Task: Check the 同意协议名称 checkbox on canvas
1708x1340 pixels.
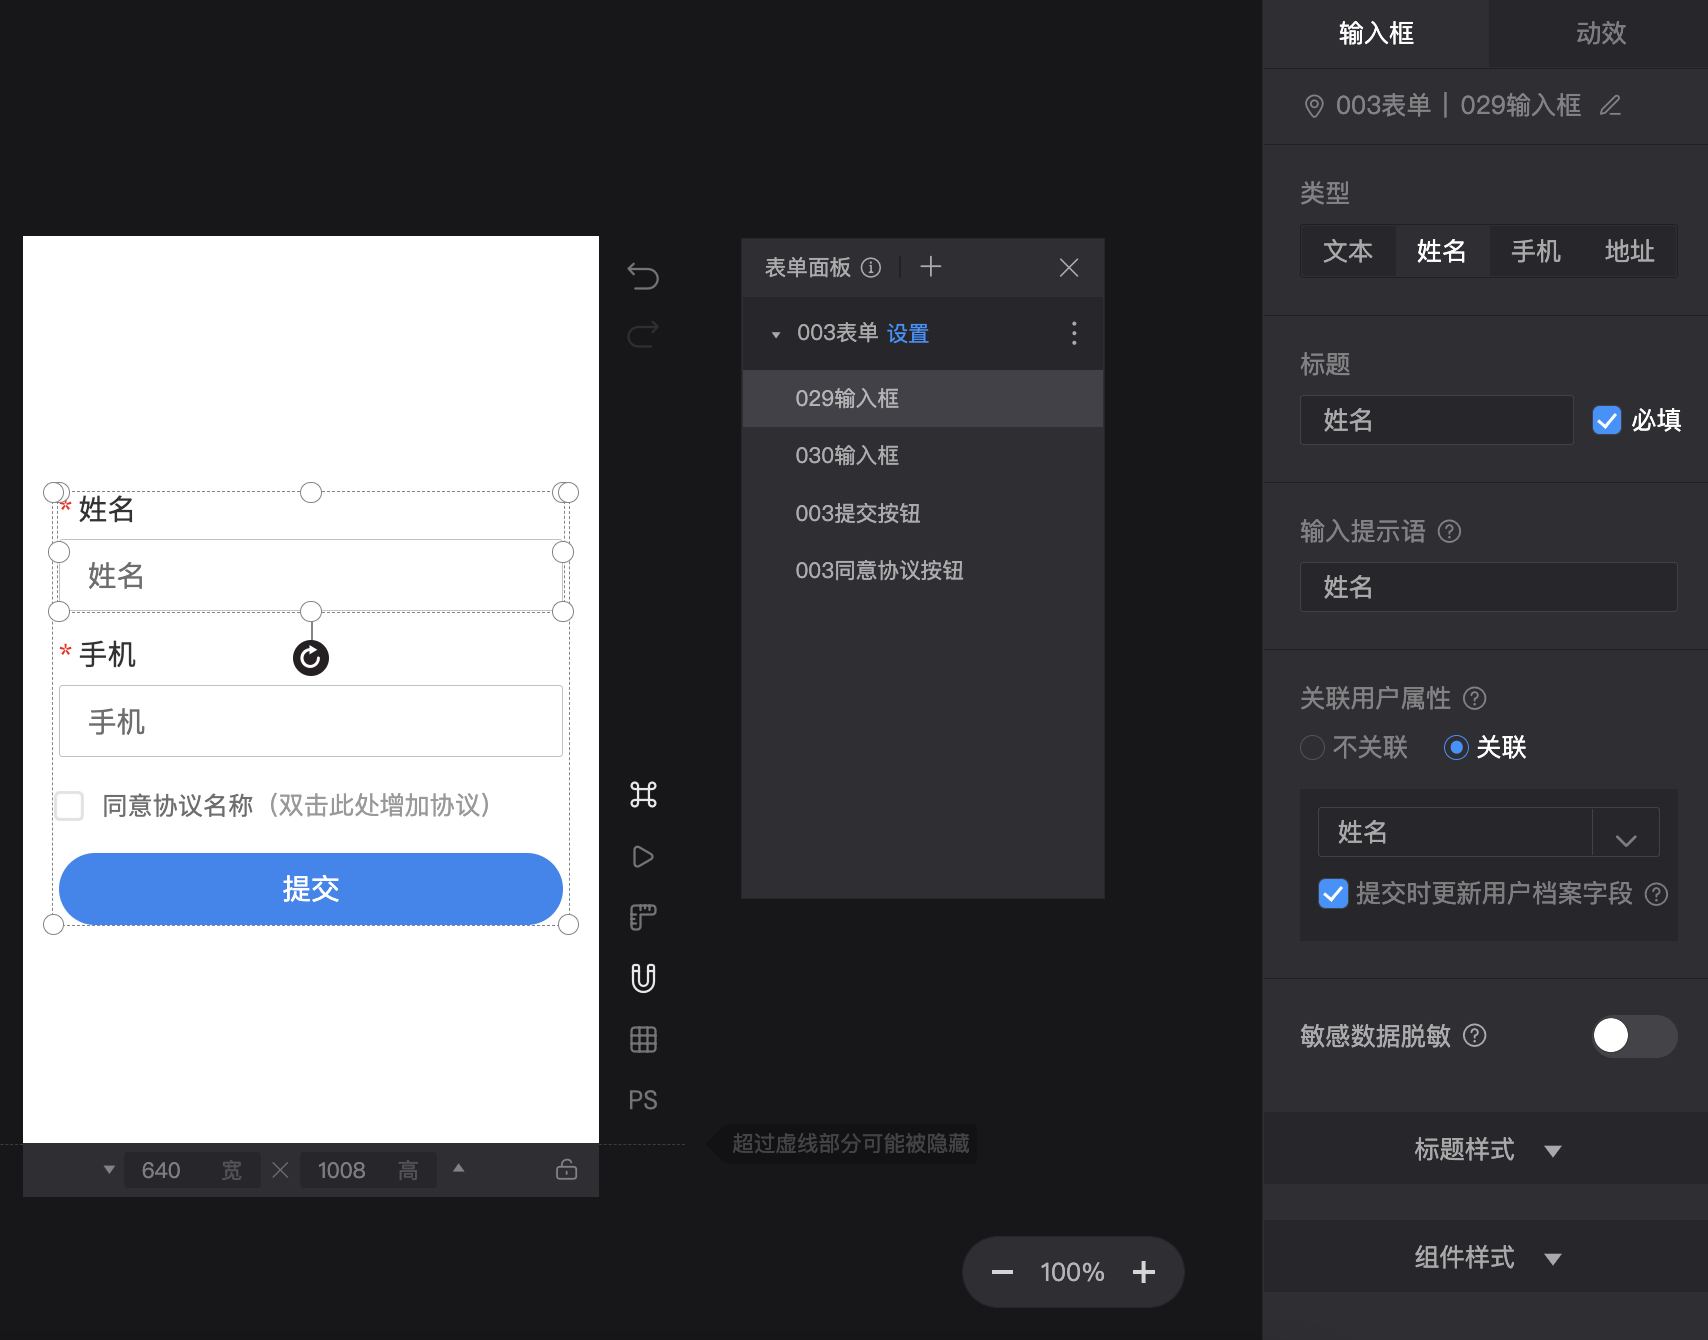Action: pos(69,805)
